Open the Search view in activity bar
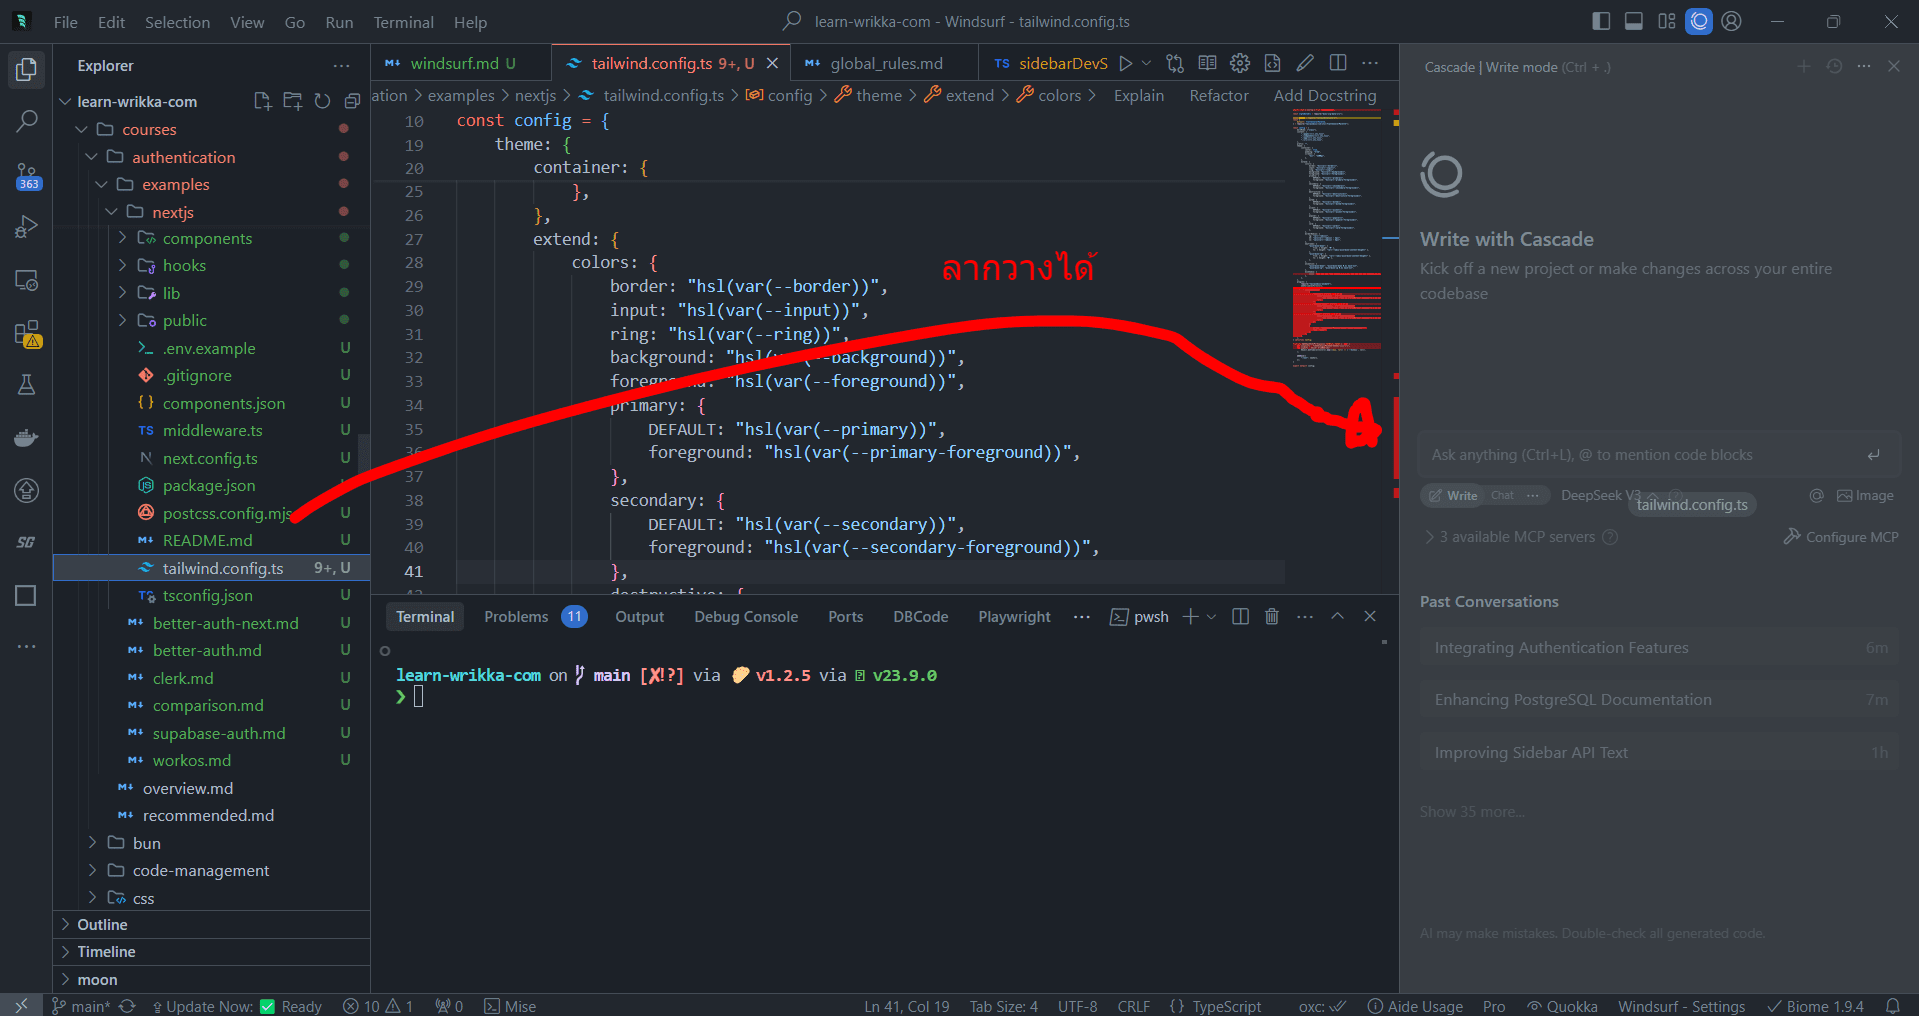 [x=27, y=122]
